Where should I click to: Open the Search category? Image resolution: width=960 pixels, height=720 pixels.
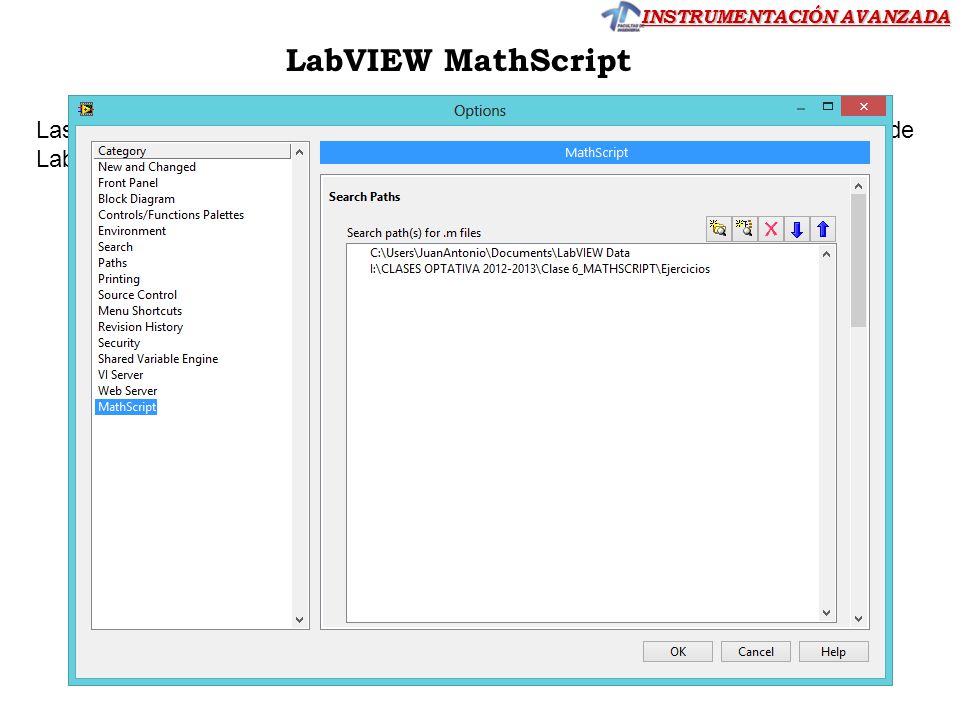[115, 246]
